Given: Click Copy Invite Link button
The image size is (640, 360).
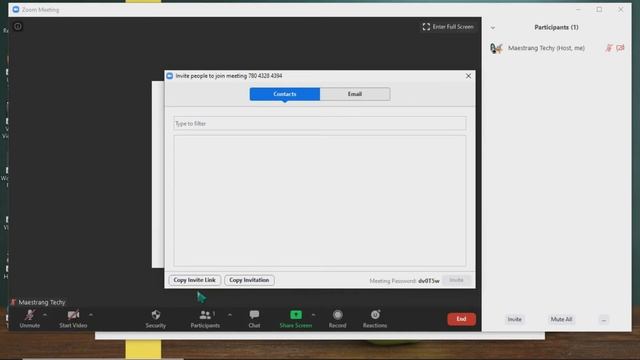Looking at the screenshot, I should coord(194,280).
